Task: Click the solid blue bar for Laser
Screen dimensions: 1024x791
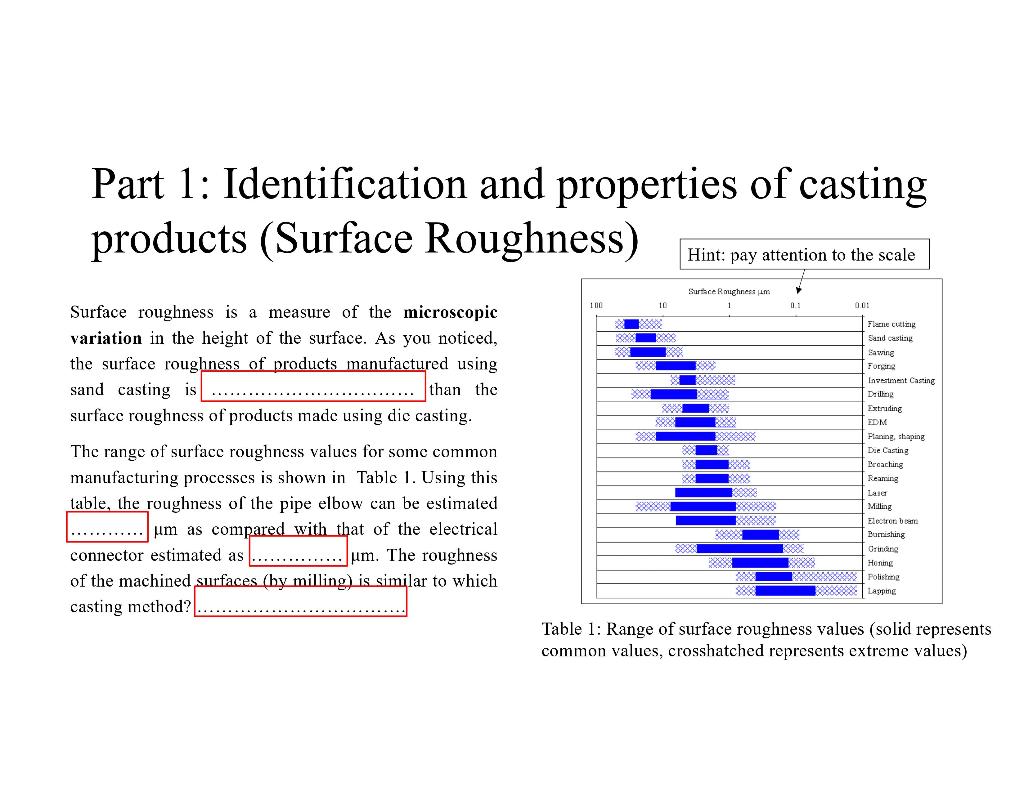Action: (703, 492)
